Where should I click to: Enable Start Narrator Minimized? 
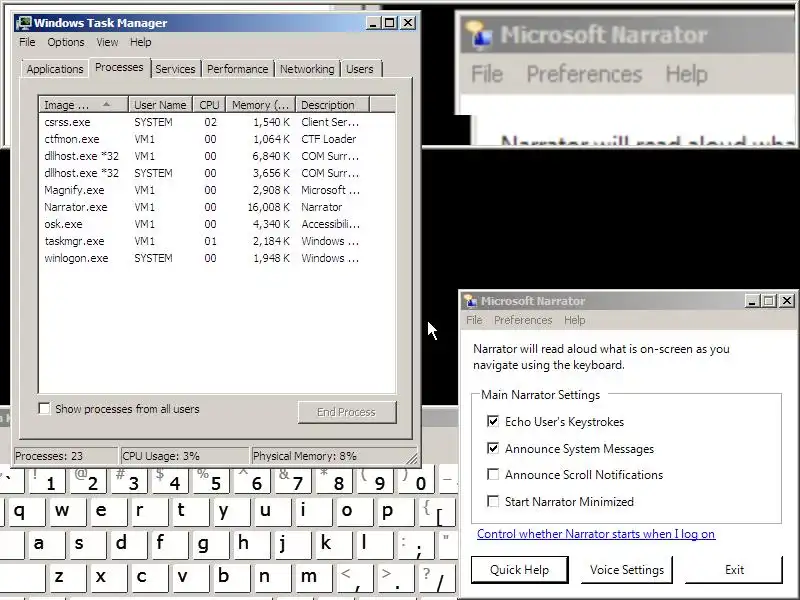tap(493, 502)
